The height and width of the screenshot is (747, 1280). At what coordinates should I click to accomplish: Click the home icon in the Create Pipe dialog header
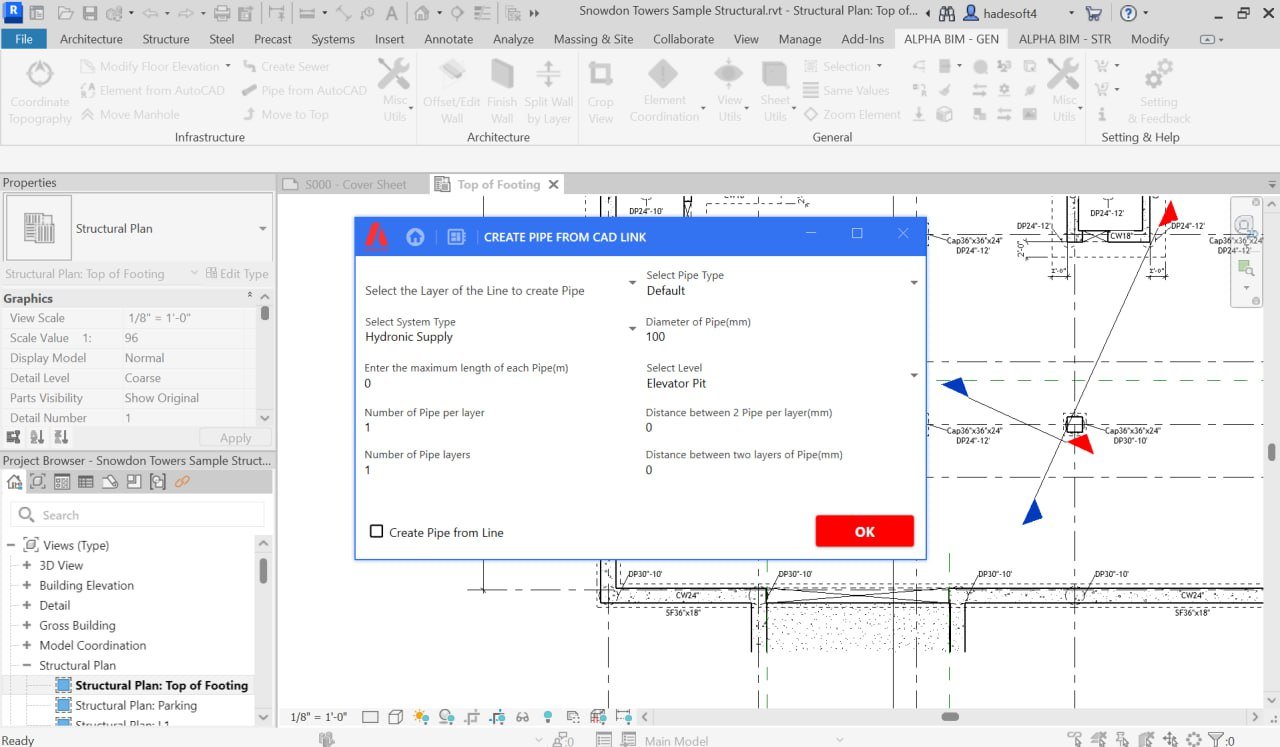415,237
